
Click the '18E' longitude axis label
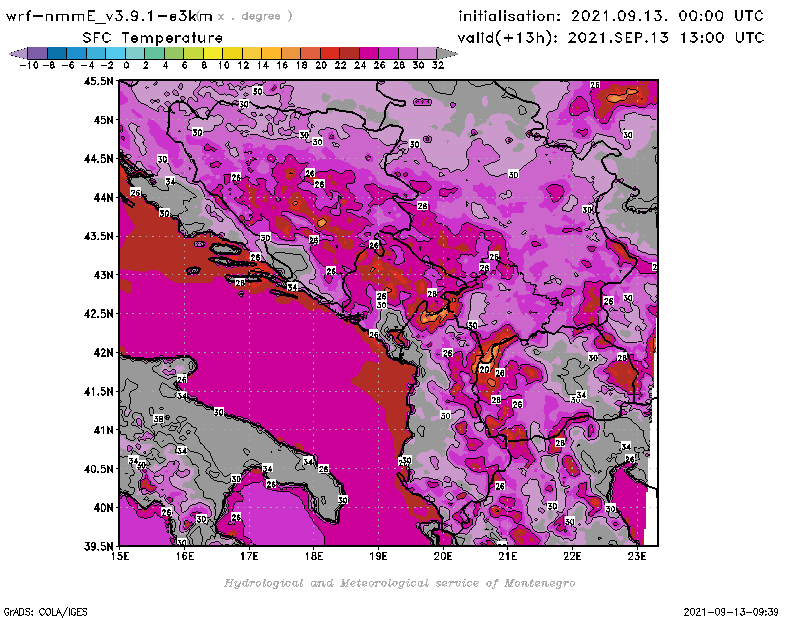(314, 556)
